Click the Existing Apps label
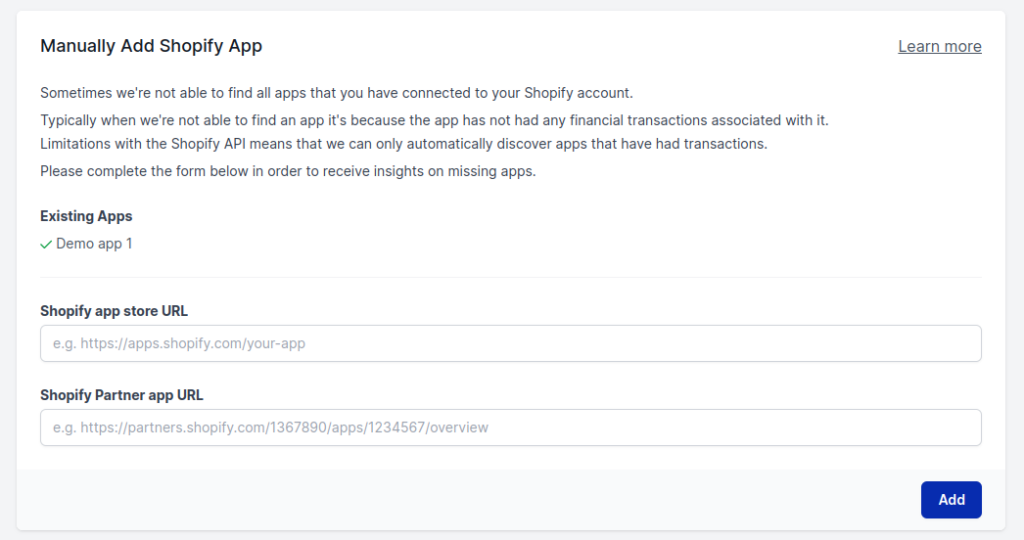The height and width of the screenshot is (540, 1024). 86,216
